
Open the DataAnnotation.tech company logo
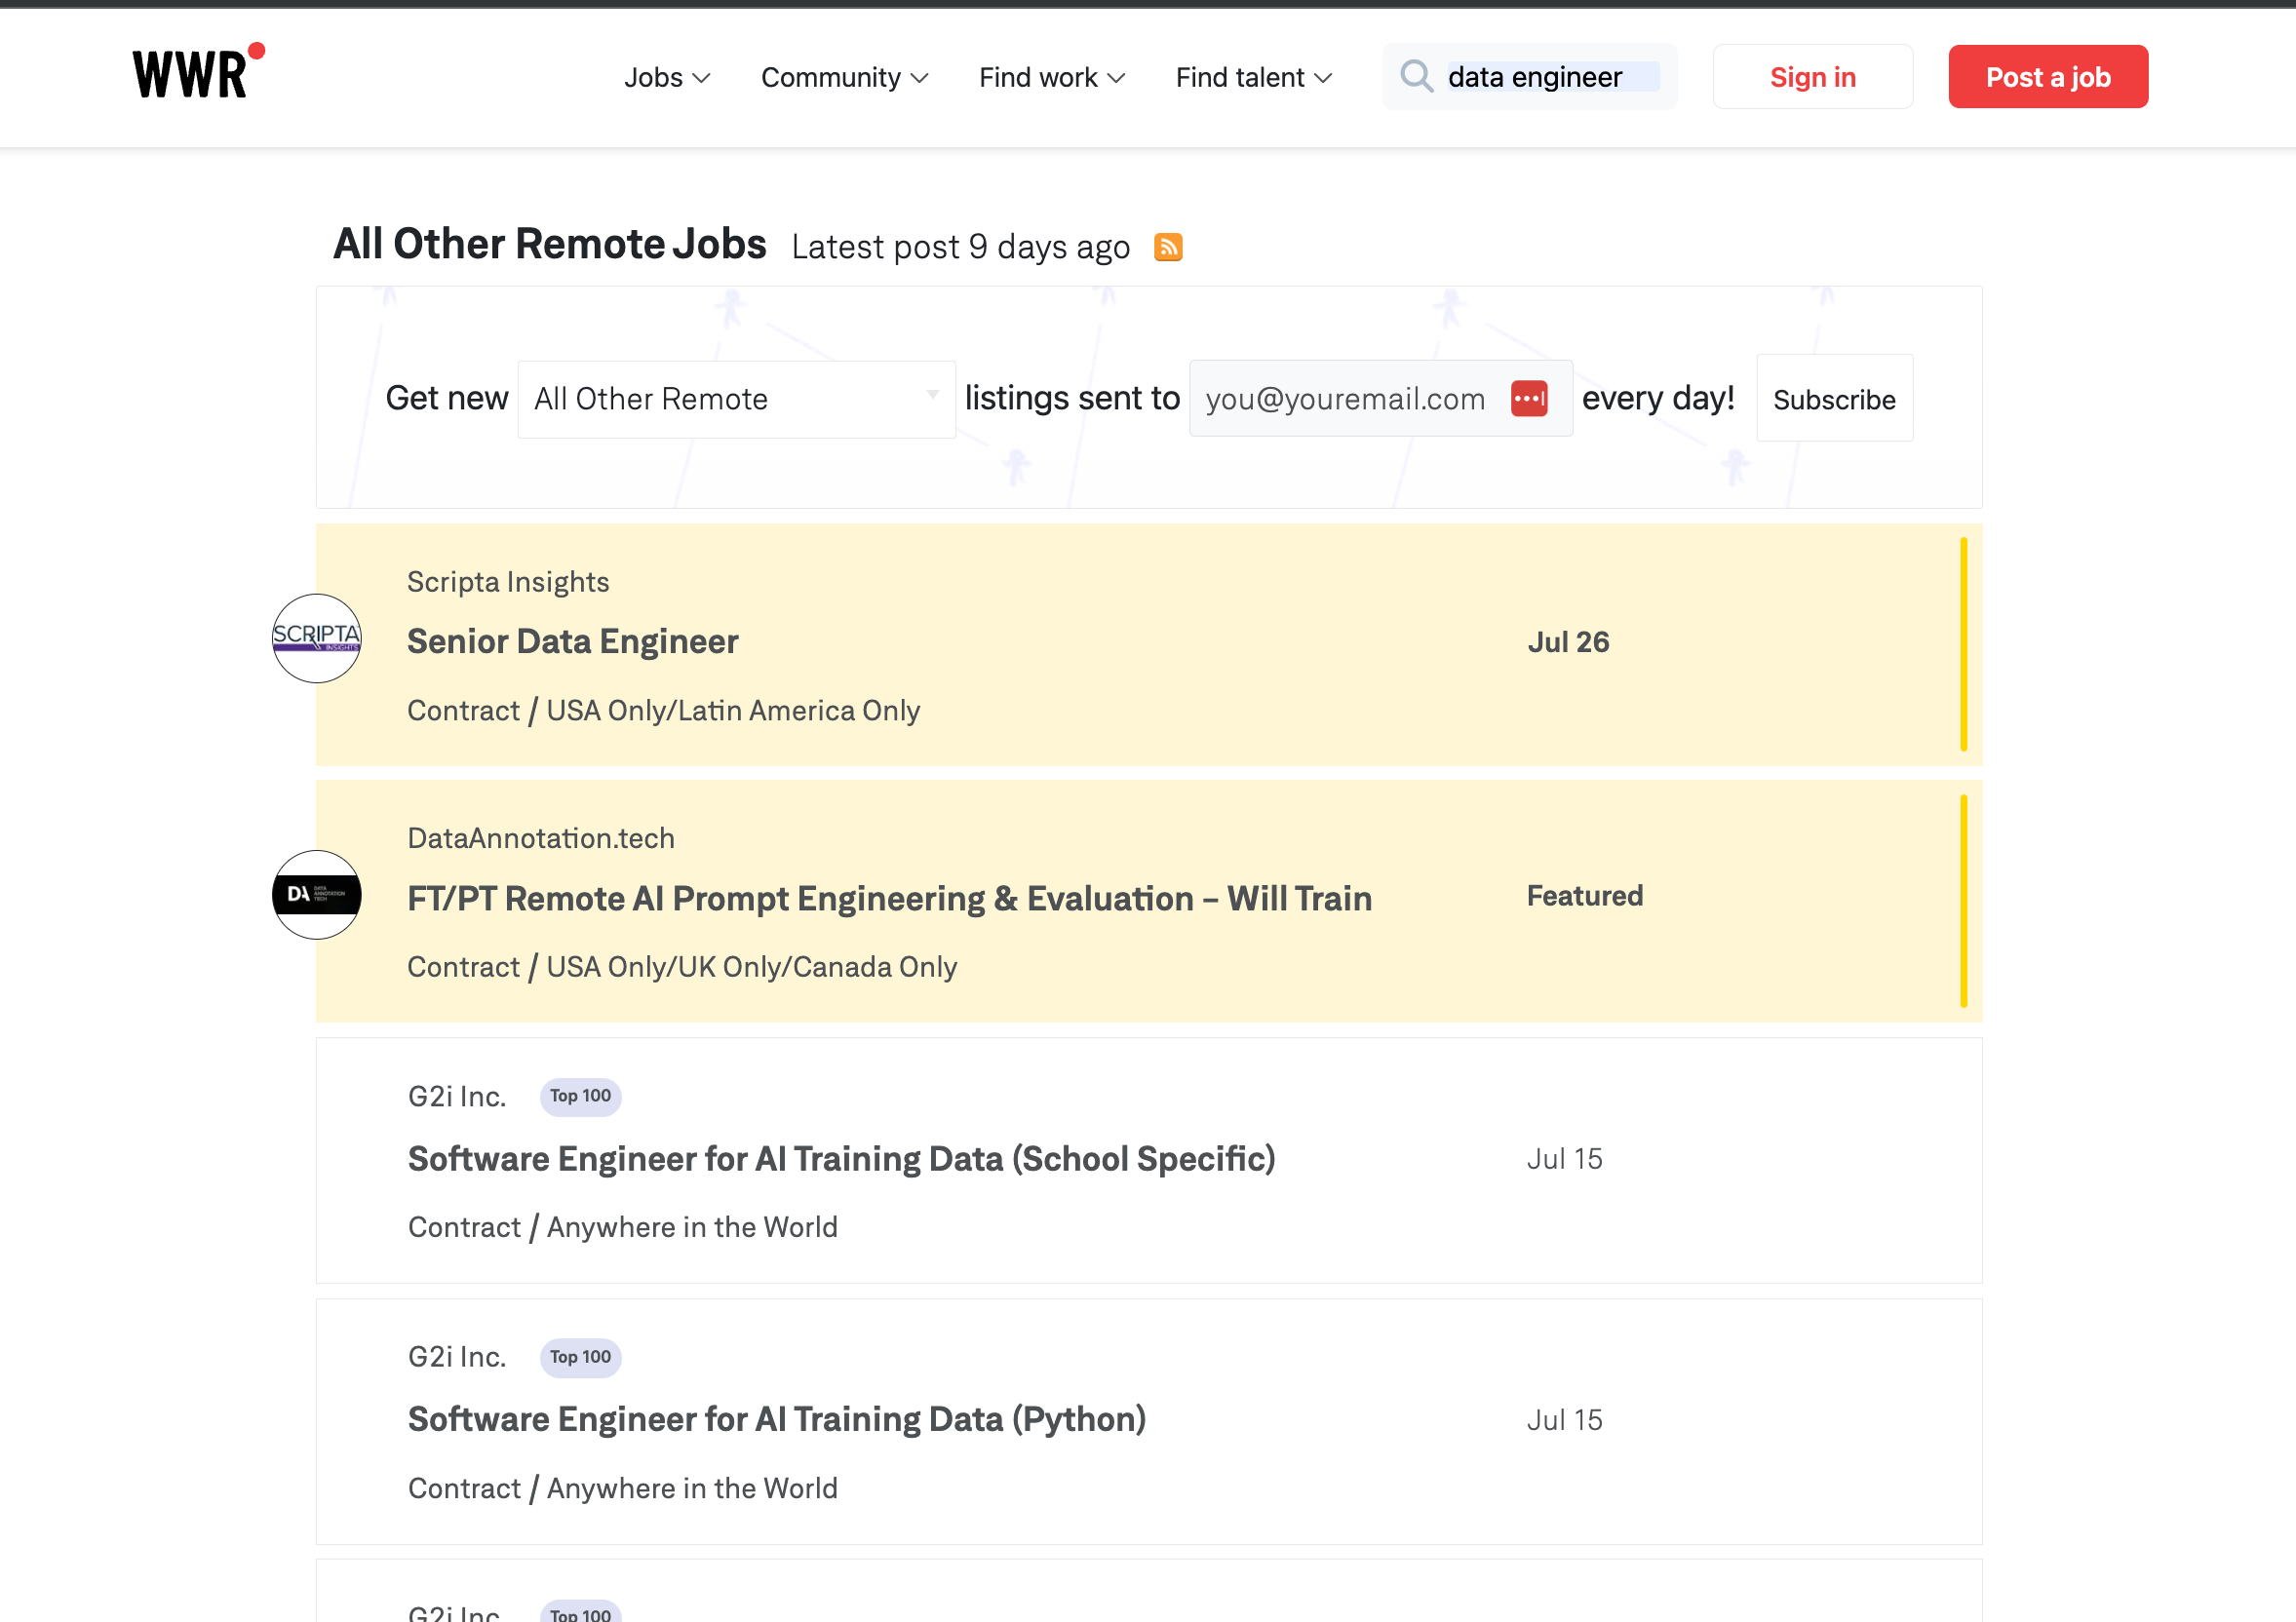317,895
